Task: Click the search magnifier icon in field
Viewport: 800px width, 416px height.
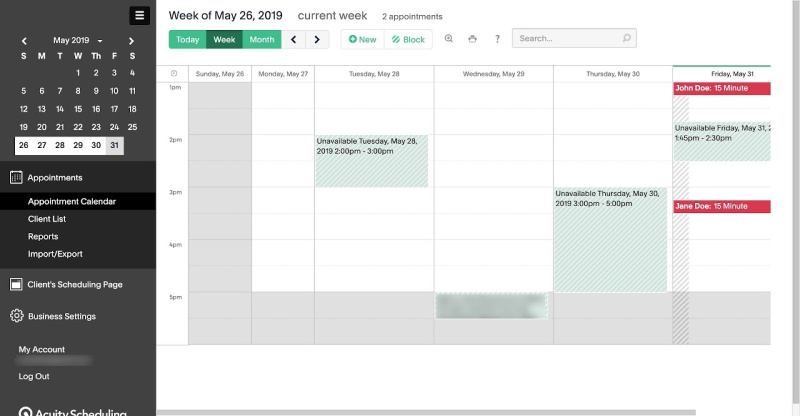Action: pos(627,38)
